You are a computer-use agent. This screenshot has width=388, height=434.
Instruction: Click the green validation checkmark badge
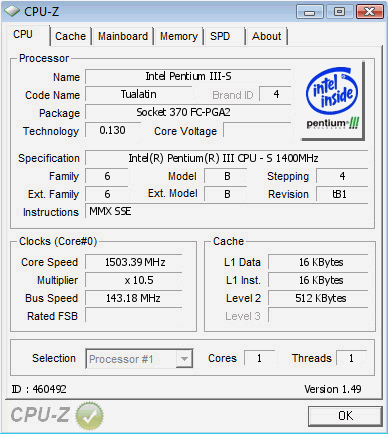[x=89, y=415]
